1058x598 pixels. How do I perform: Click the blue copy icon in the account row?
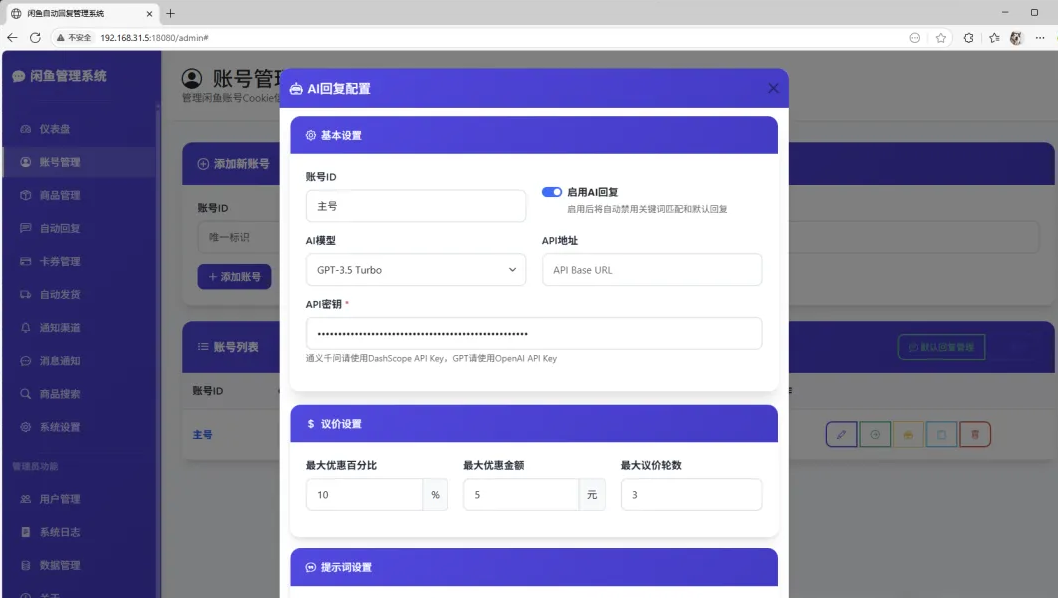[941, 434]
